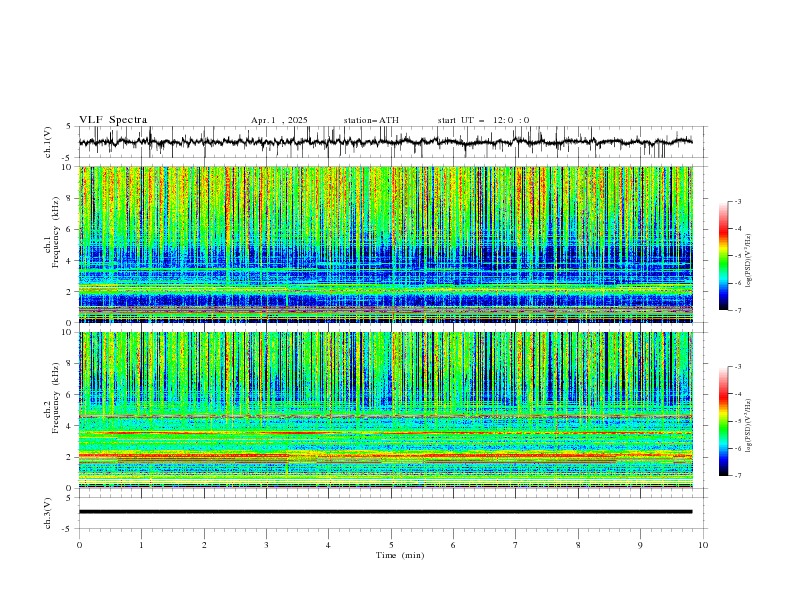
Task: Click the ch.2 PSD color scale bar
Action: coord(723,421)
